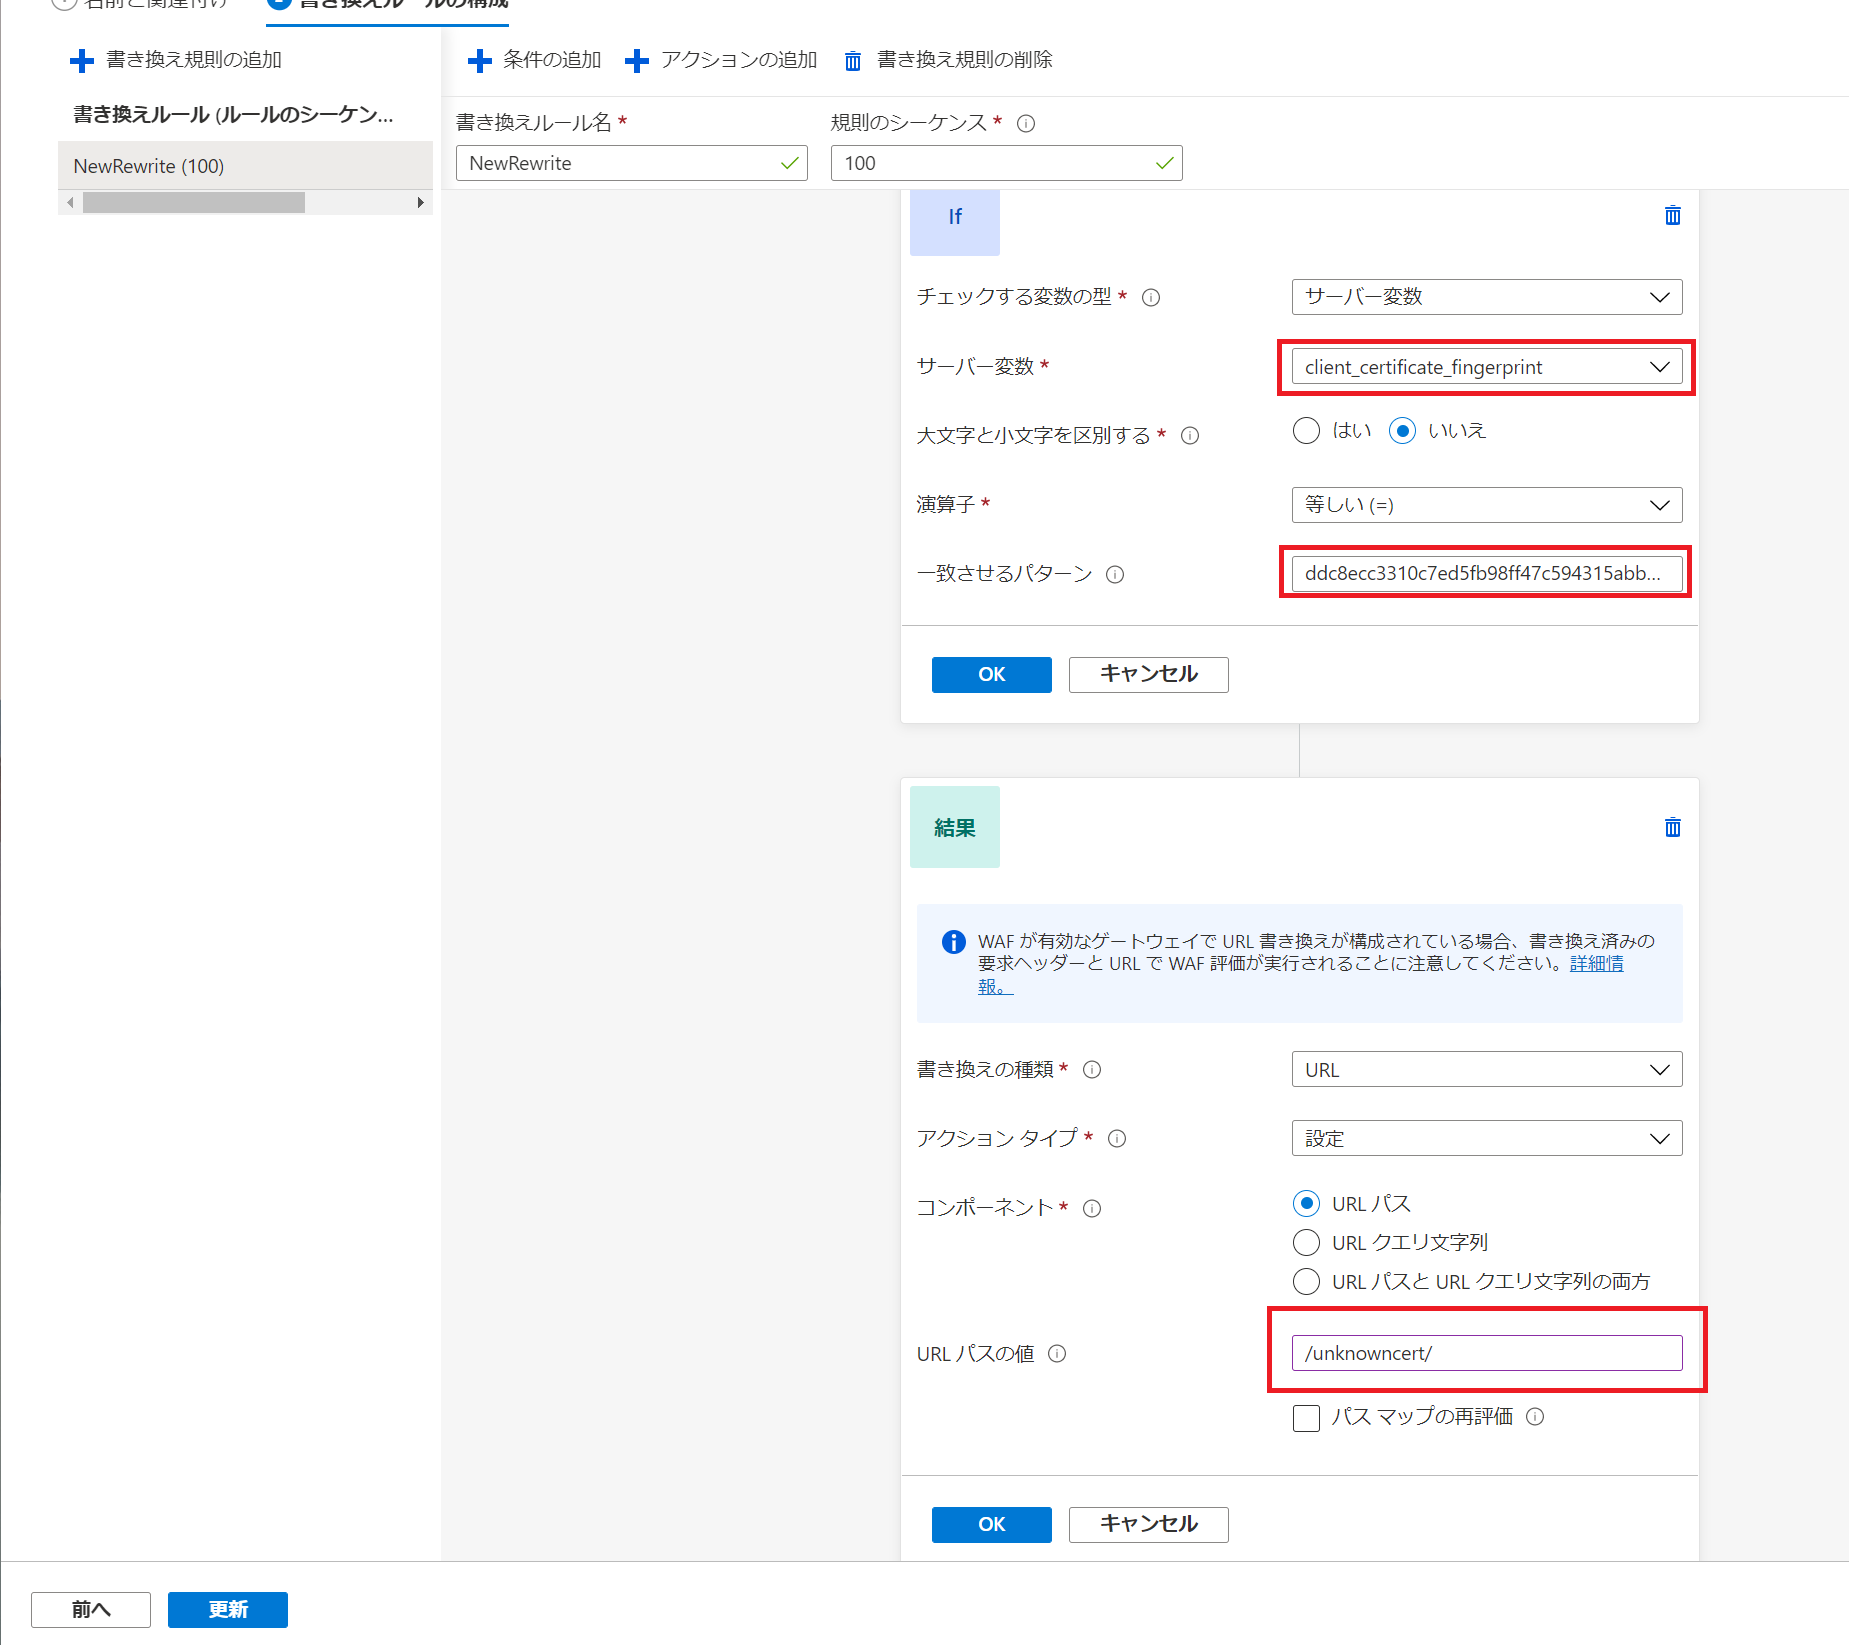This screenshot has height=1645, width=1849.
Task: Click the plus icon for 書き換え規則の追加
Action: click(82, 61)
